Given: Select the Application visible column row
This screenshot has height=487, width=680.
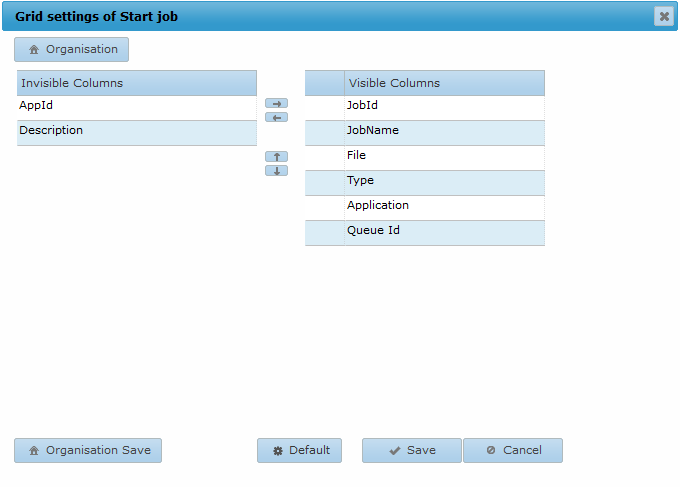Looking at the screenshot, I should coord(443,208).
